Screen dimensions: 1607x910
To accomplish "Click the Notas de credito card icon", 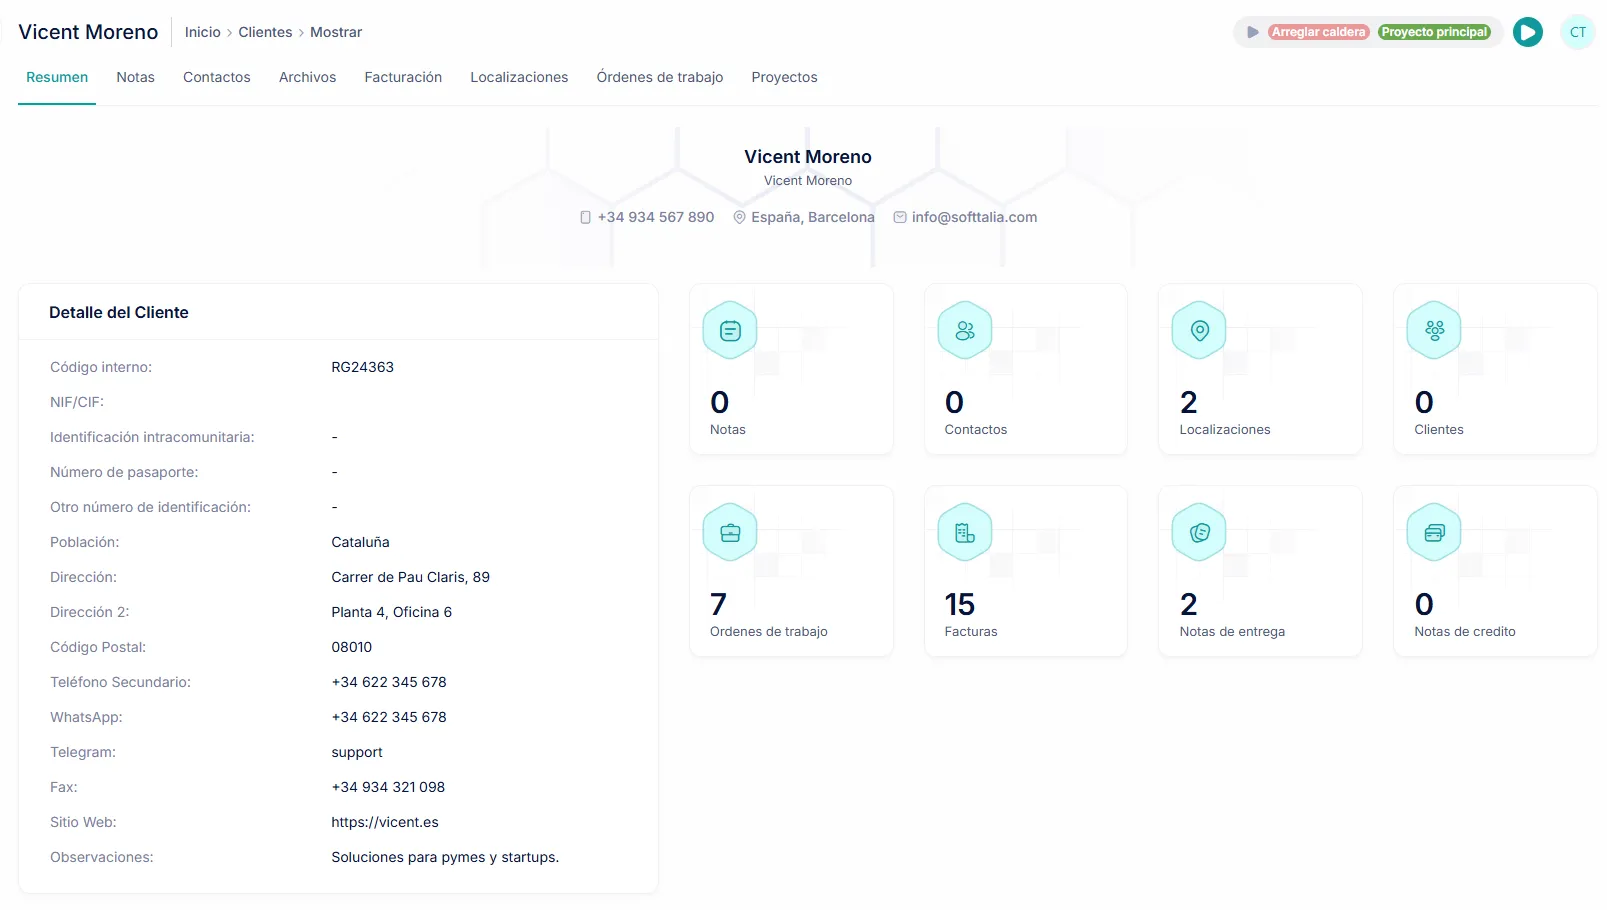I will (x=1434, y=533).
